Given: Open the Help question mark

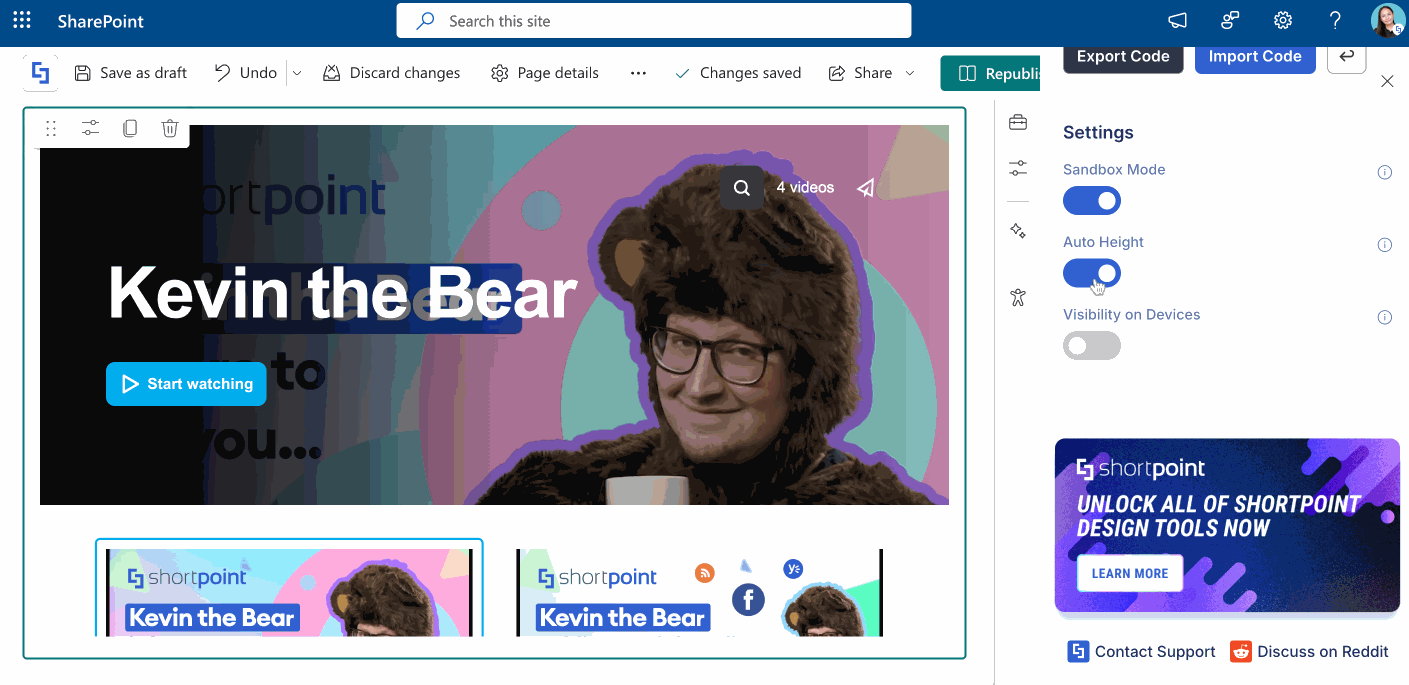Looking at the screenshot, I should click(x=1335, y=21).
